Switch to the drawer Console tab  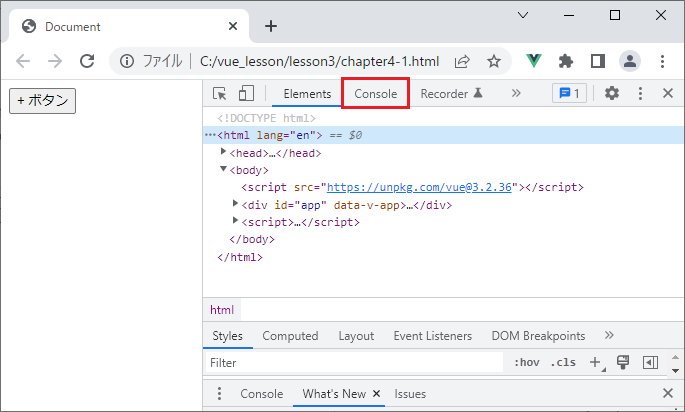(261, 394)
